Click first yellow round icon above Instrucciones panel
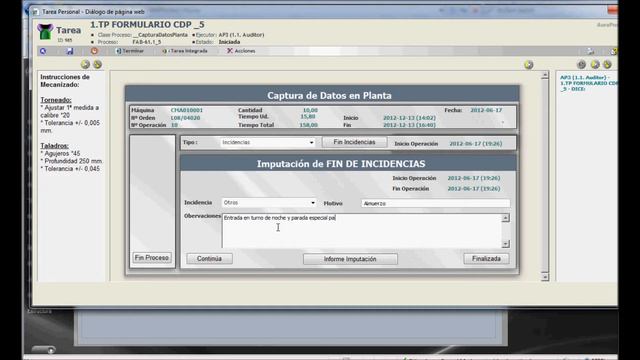The image size is (640, 360). (x=85, y=64)
